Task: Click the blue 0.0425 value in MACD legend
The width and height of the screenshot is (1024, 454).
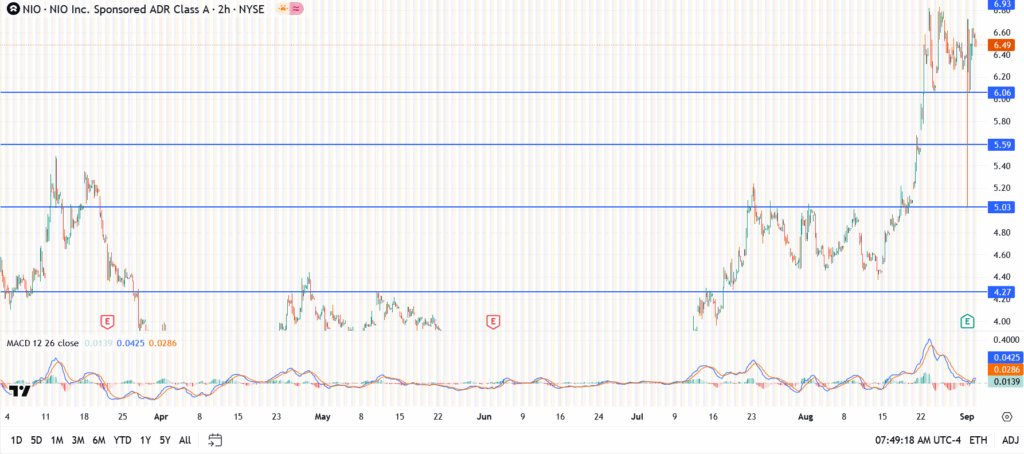Action: click(130, 343)
